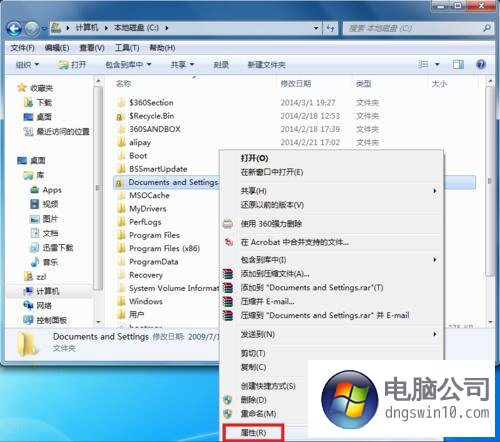The height and width of the screenshot is (442, 500).
Task: Choose 属性(R) in context menu
Action: click(x=253, y=433)
